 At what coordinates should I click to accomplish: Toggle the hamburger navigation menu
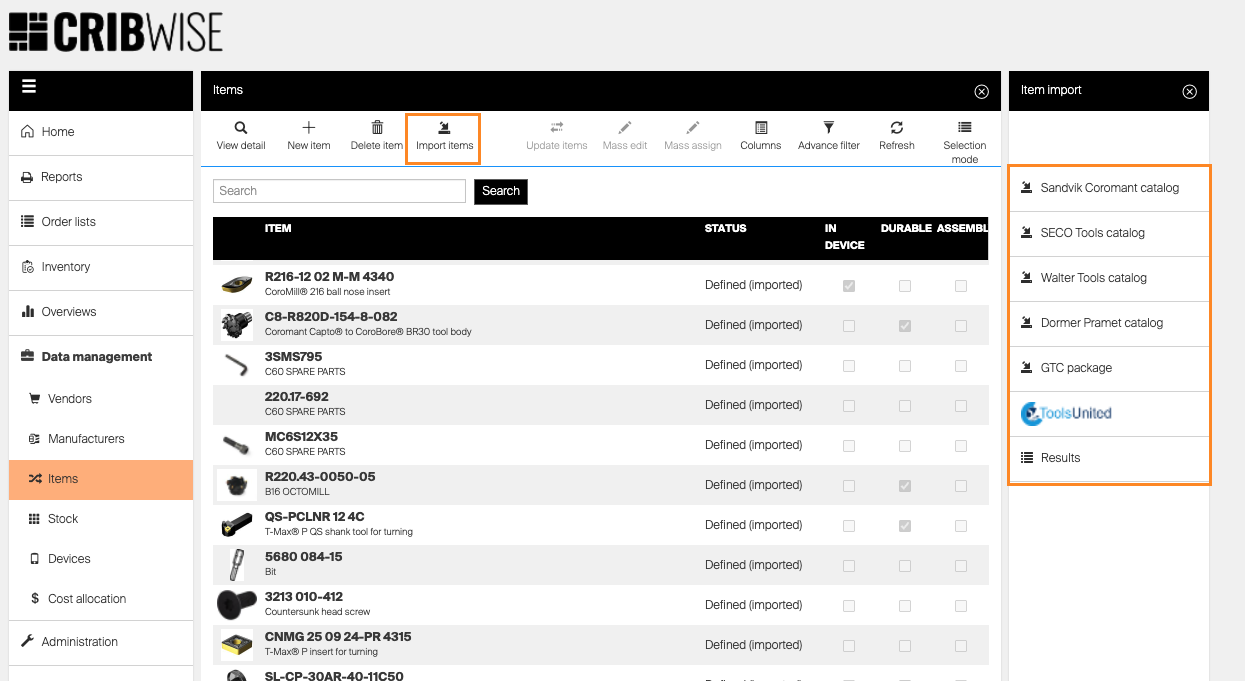[29, 87]
